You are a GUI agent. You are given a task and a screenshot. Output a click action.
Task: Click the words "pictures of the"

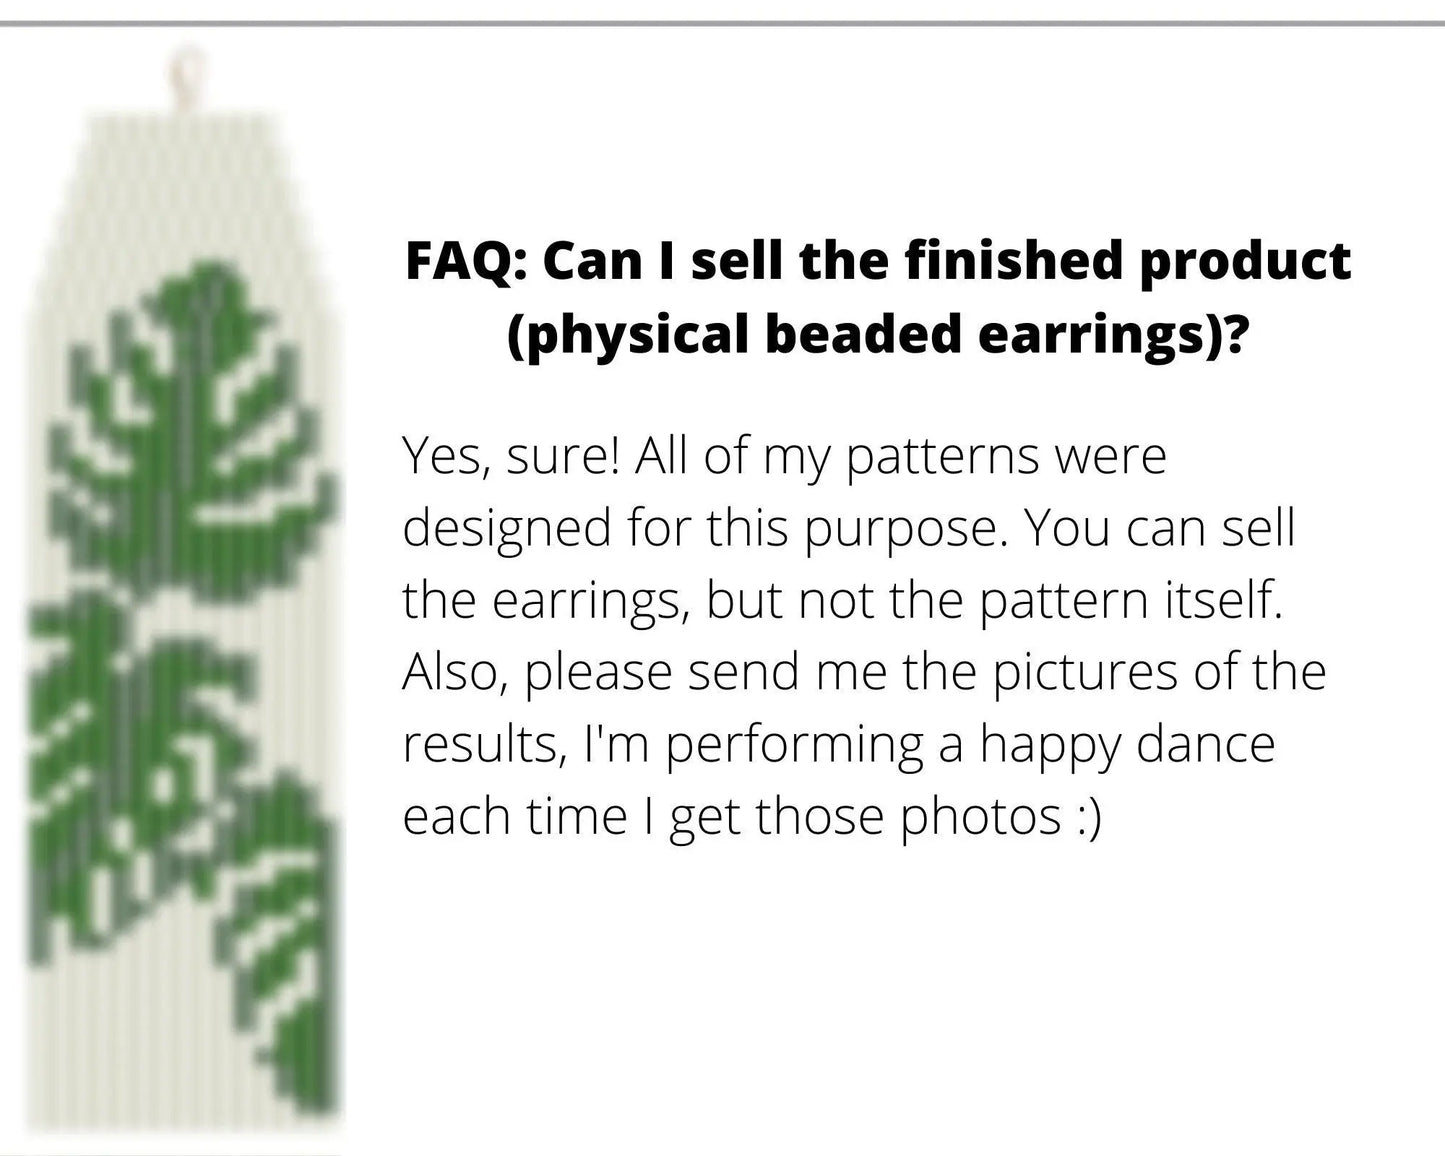(x=1160, y=673)
